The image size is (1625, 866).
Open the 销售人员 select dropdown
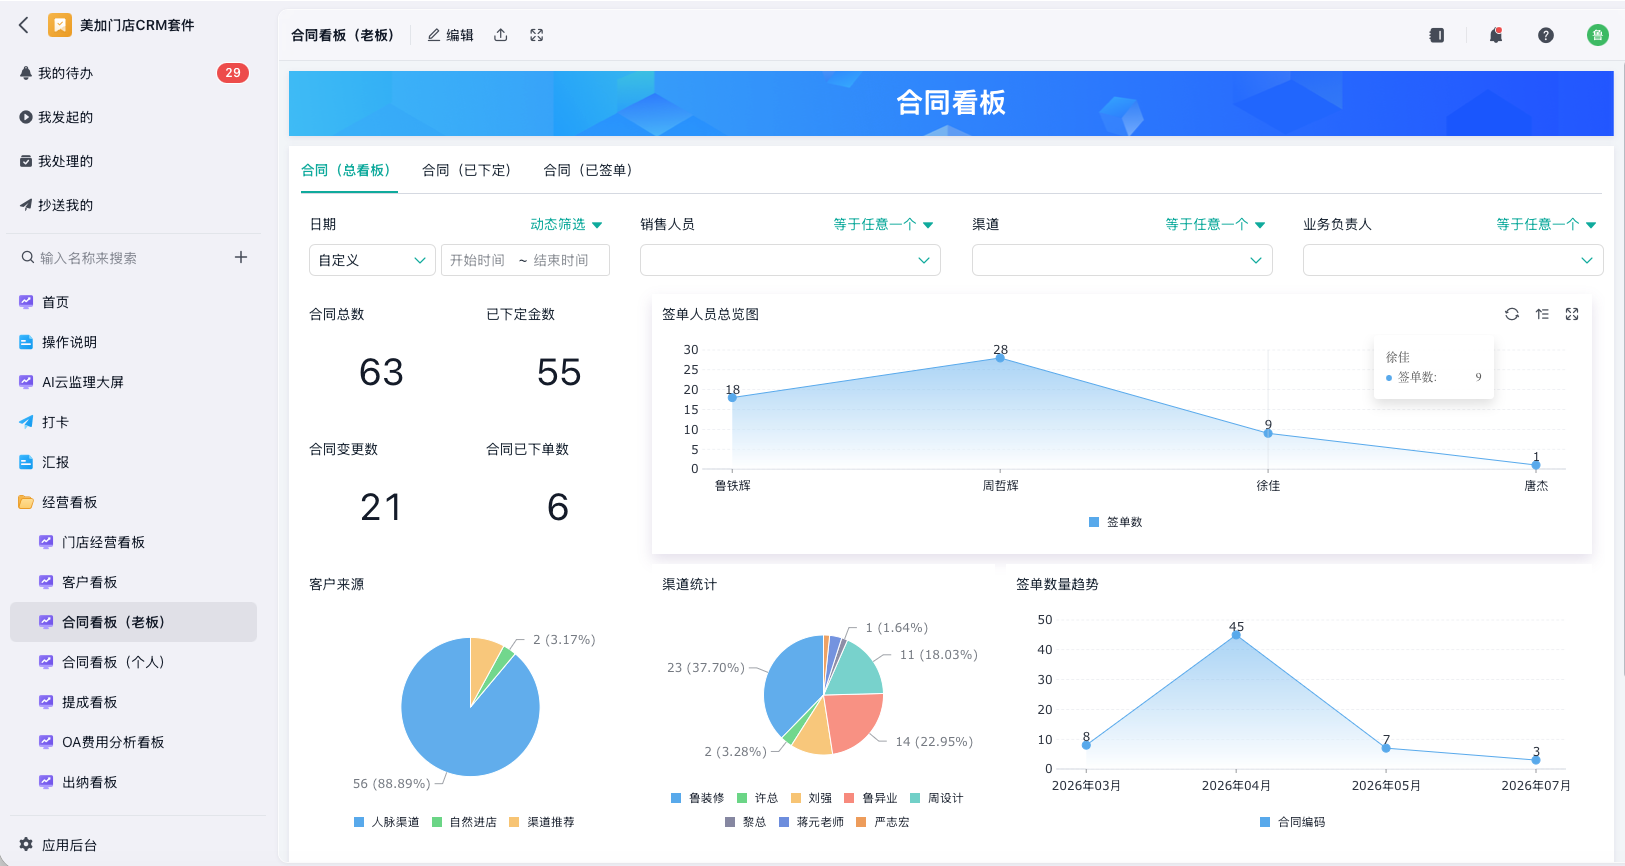pos(790,260)
